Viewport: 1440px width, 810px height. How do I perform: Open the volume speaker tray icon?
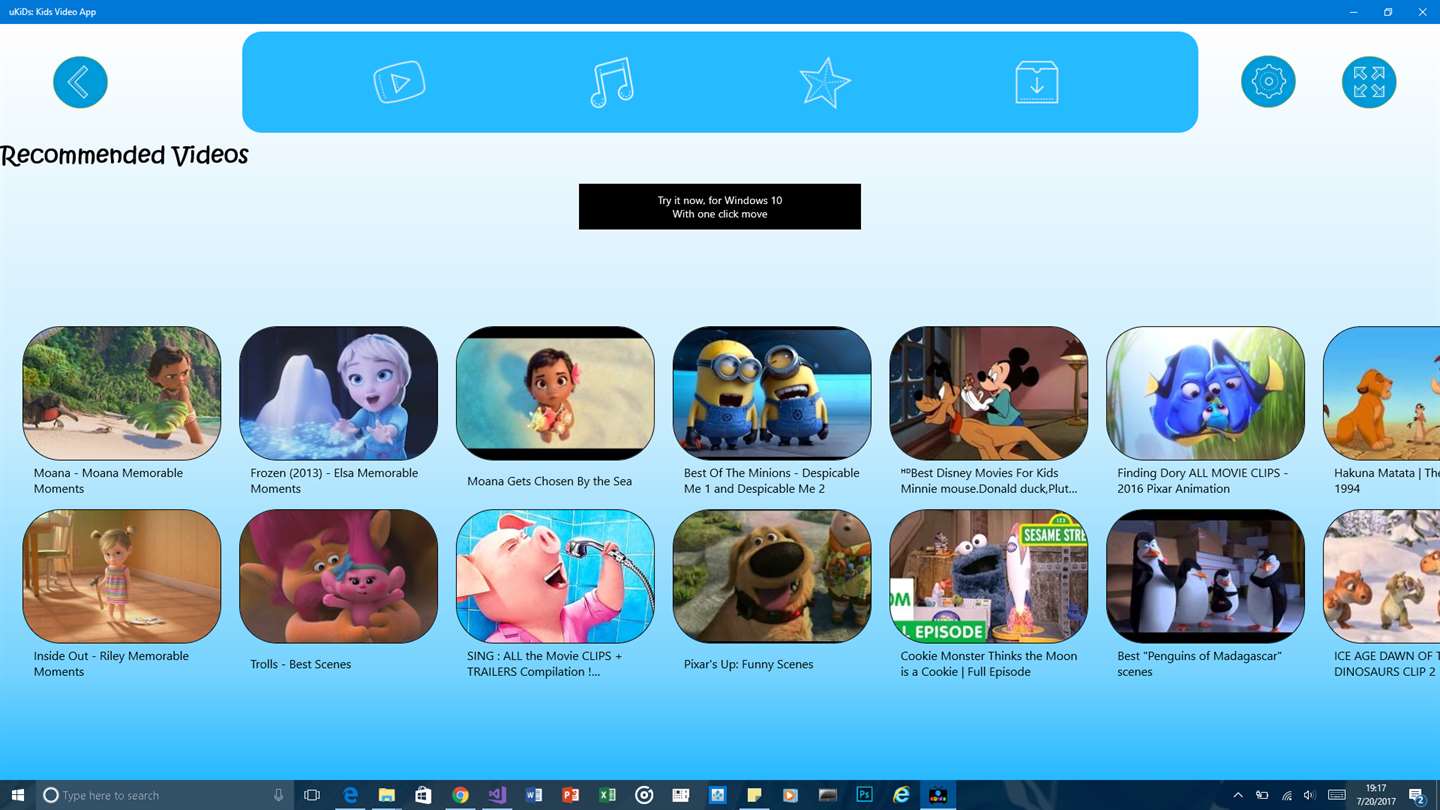pyautogui.click(x=1309, y=795)
